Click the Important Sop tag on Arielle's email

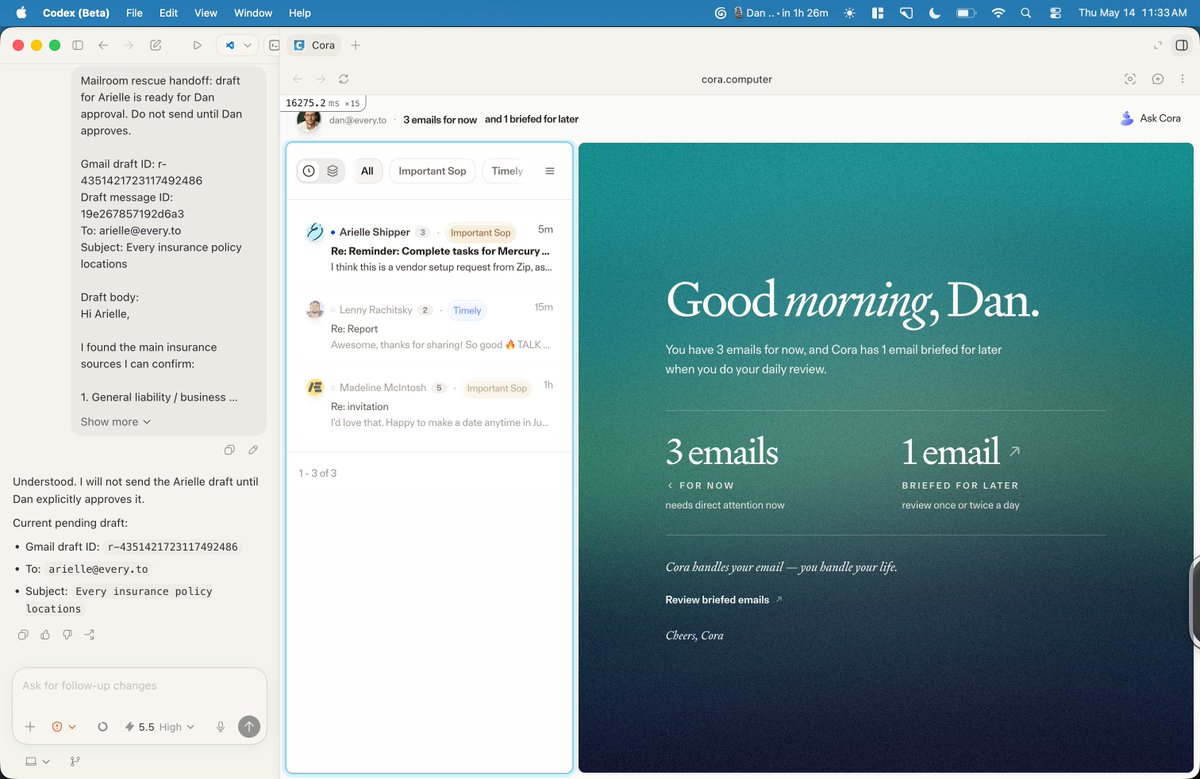[x=480, y=233]
